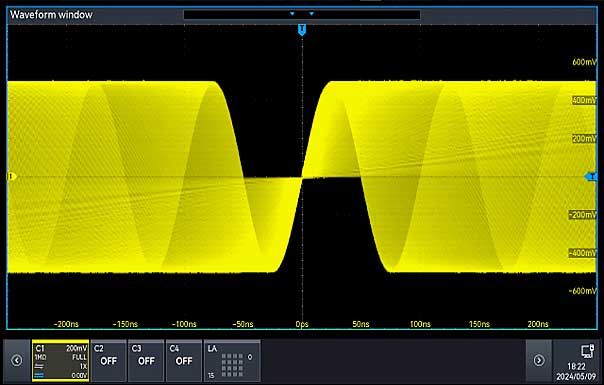Click the right arrow navigation button
The image size is (604, 385).
[539, 361]
